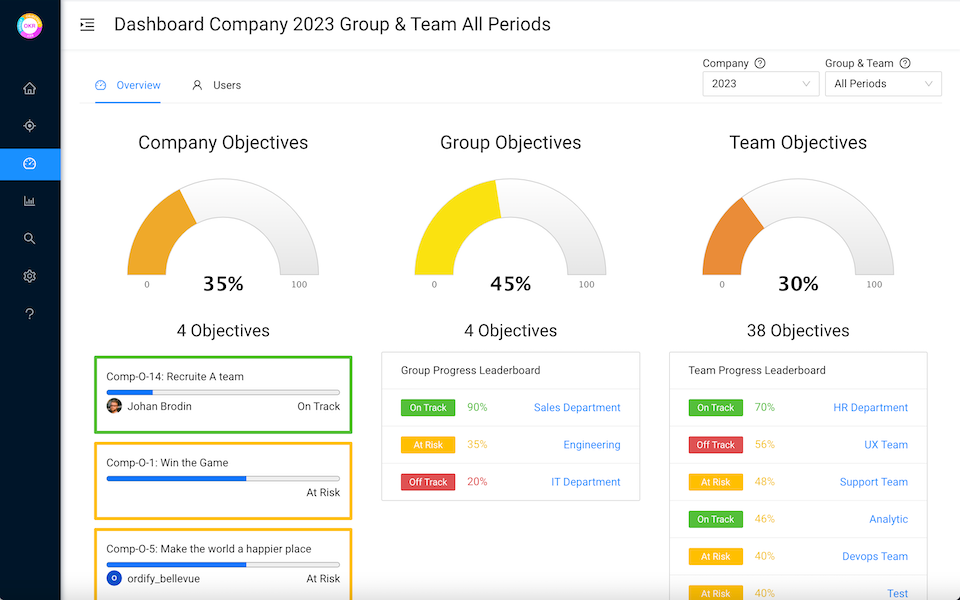Open the objectives target icon in sidebar
Viewport: 960px width, 600px height.
pos(30,126)
